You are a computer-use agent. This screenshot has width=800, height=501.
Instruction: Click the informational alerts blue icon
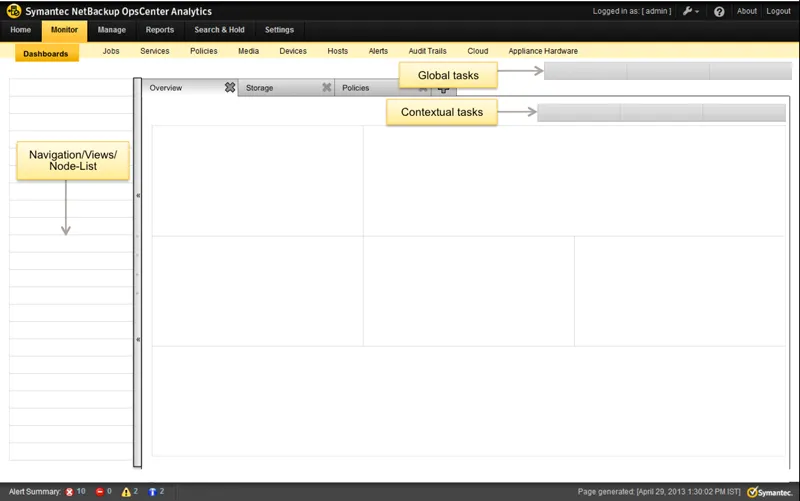(x=152, y=492)
